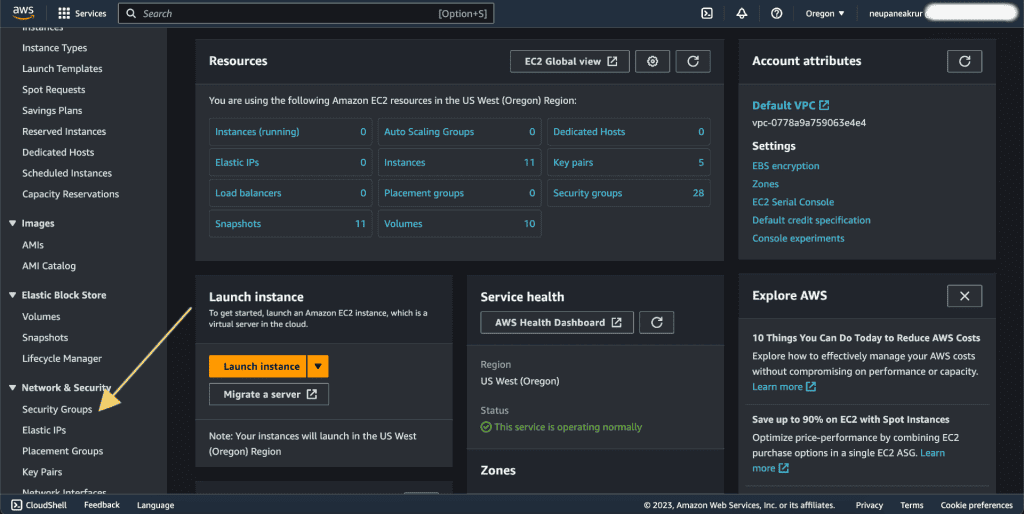Viewport: 1024px width, 514px height.
Task: Open Elastic IPs in the sidebar
Action: click(44, 430)
